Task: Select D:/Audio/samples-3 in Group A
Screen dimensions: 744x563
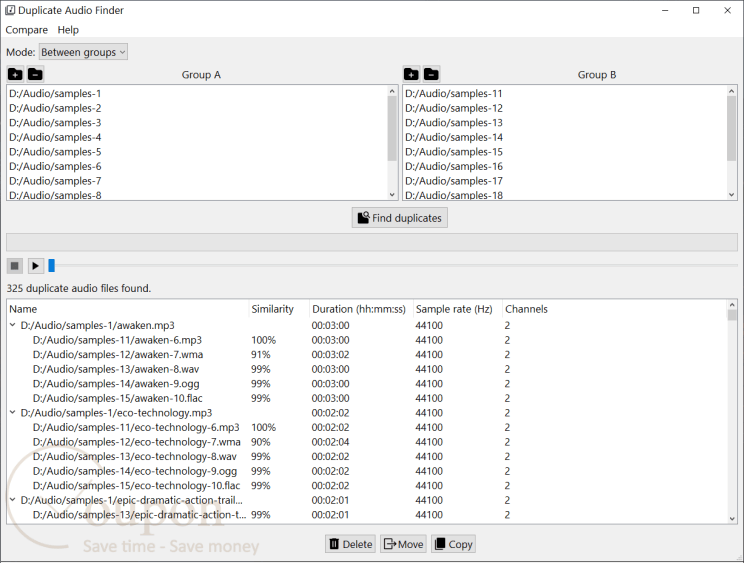Action: tap(197, 123)
